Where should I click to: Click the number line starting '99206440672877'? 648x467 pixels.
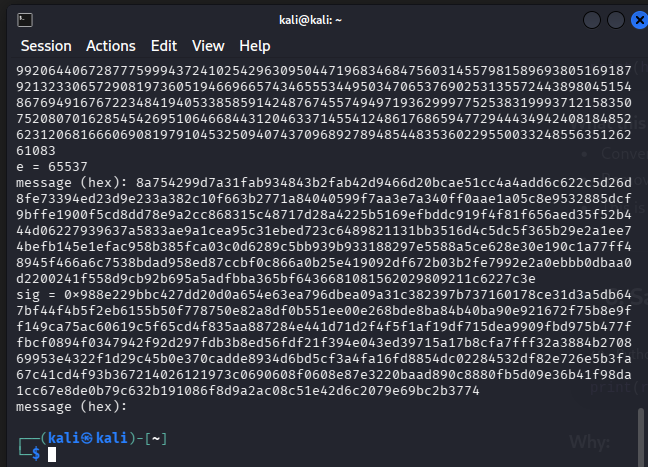pyautogui.click(x=324, y=71)
